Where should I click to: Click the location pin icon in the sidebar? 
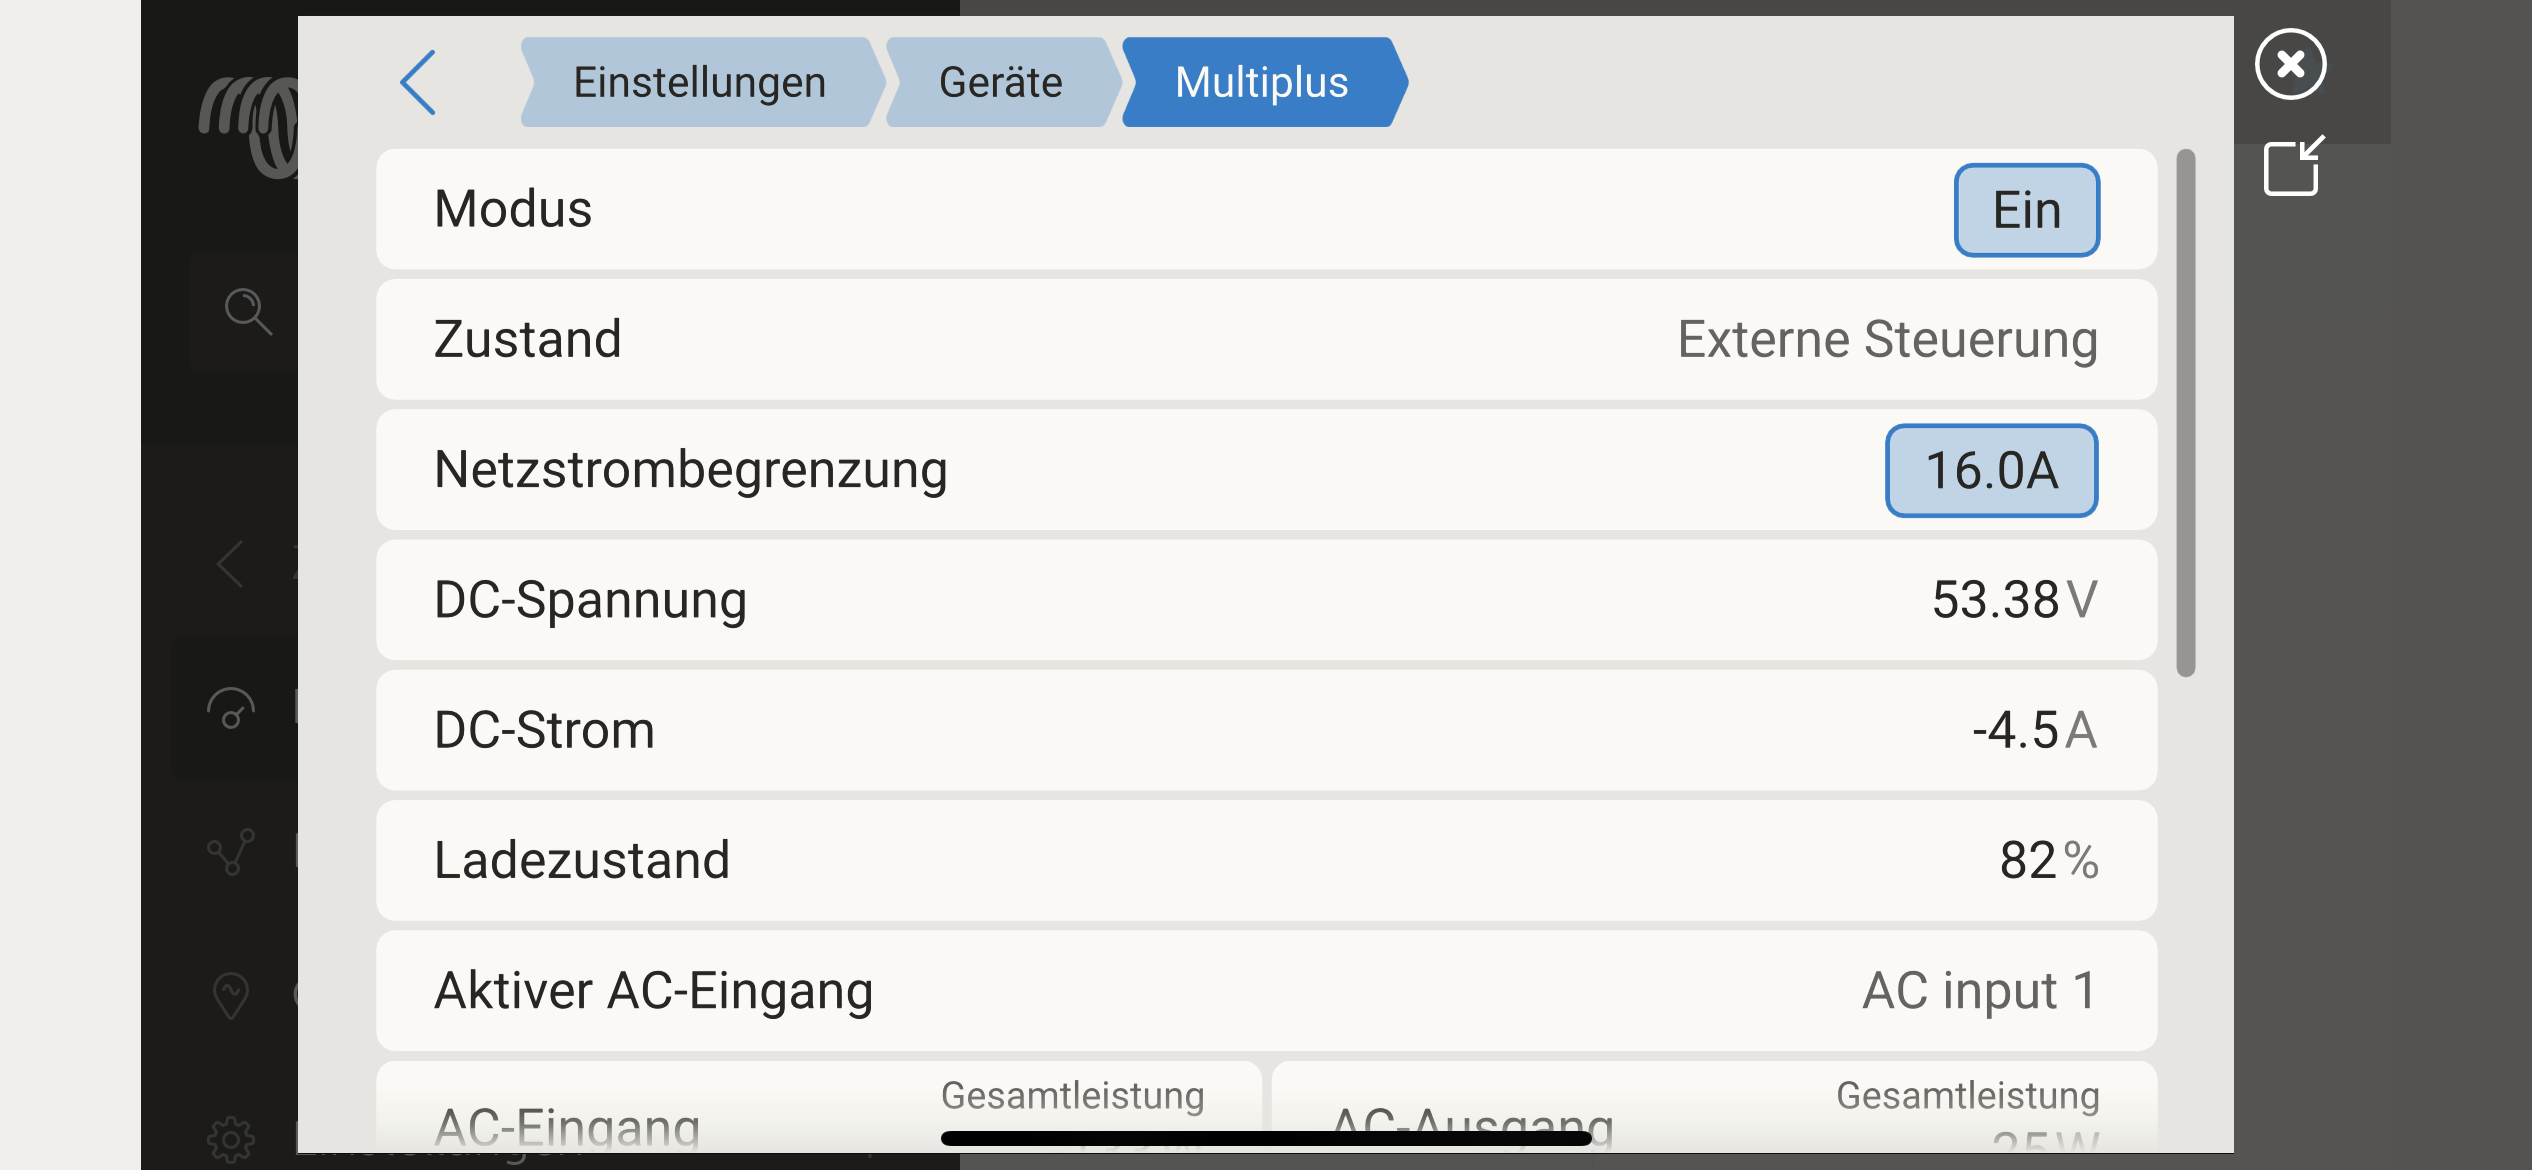click(x=231, y=995)
